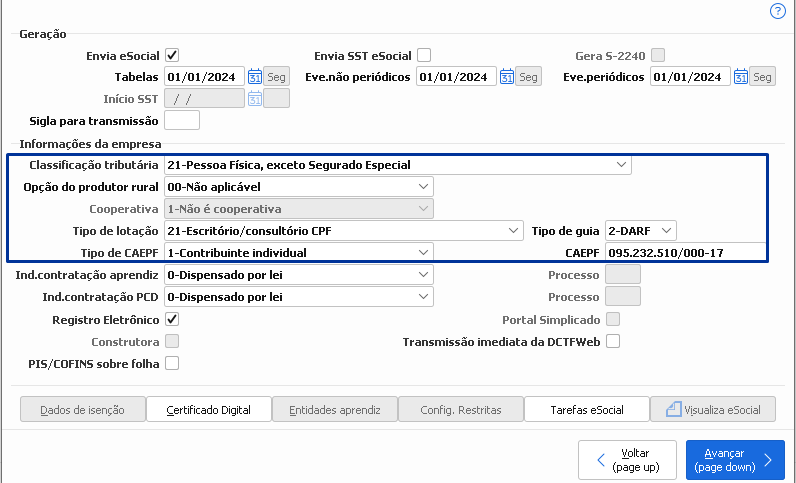796x483 pixels.
Task: Uncheck the Envia eSocial checkbox
Action: tap(172, 55)
